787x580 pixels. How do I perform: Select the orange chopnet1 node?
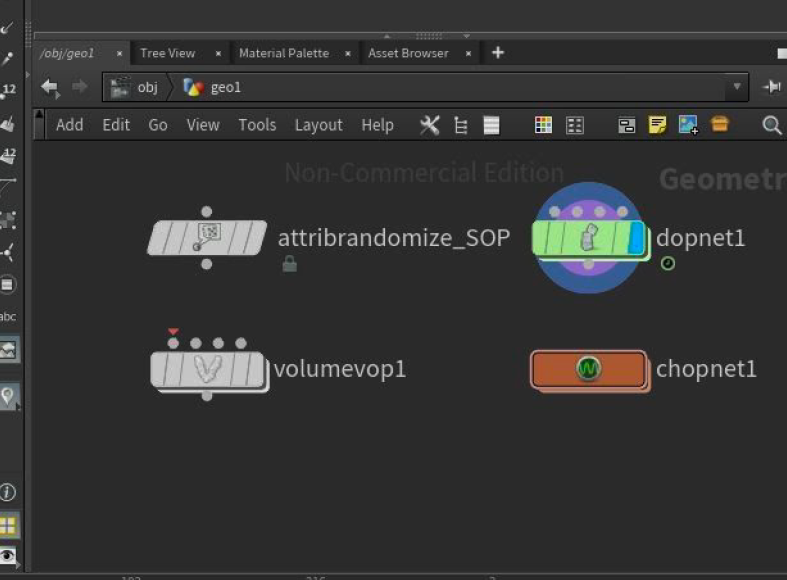click(x=588, y=369)
